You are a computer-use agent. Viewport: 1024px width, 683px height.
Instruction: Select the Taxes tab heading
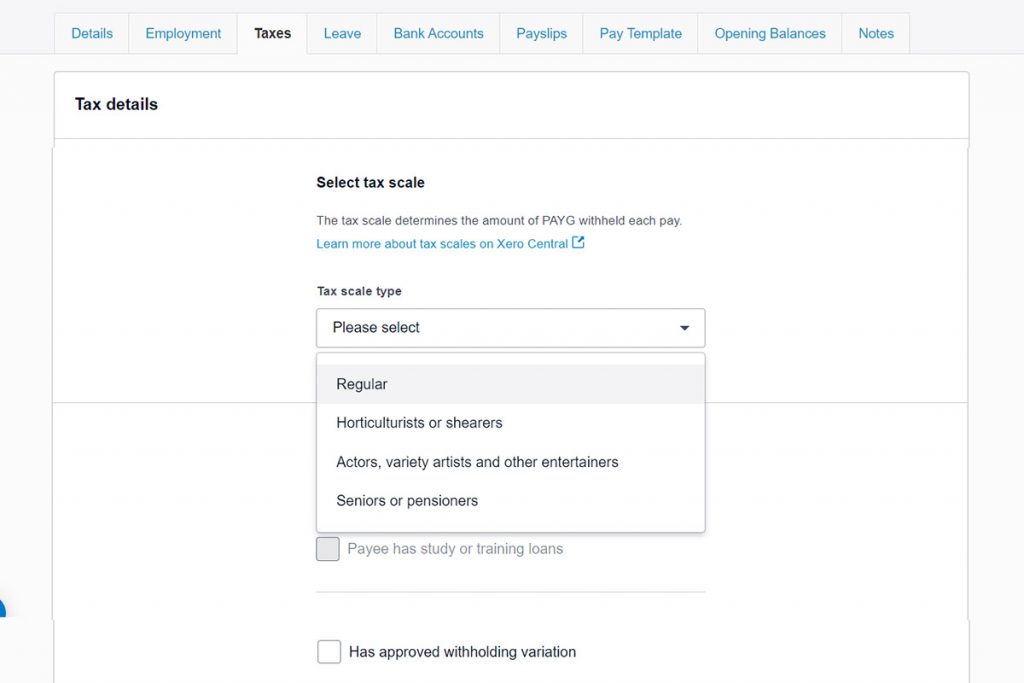click(x=271, y=33)
